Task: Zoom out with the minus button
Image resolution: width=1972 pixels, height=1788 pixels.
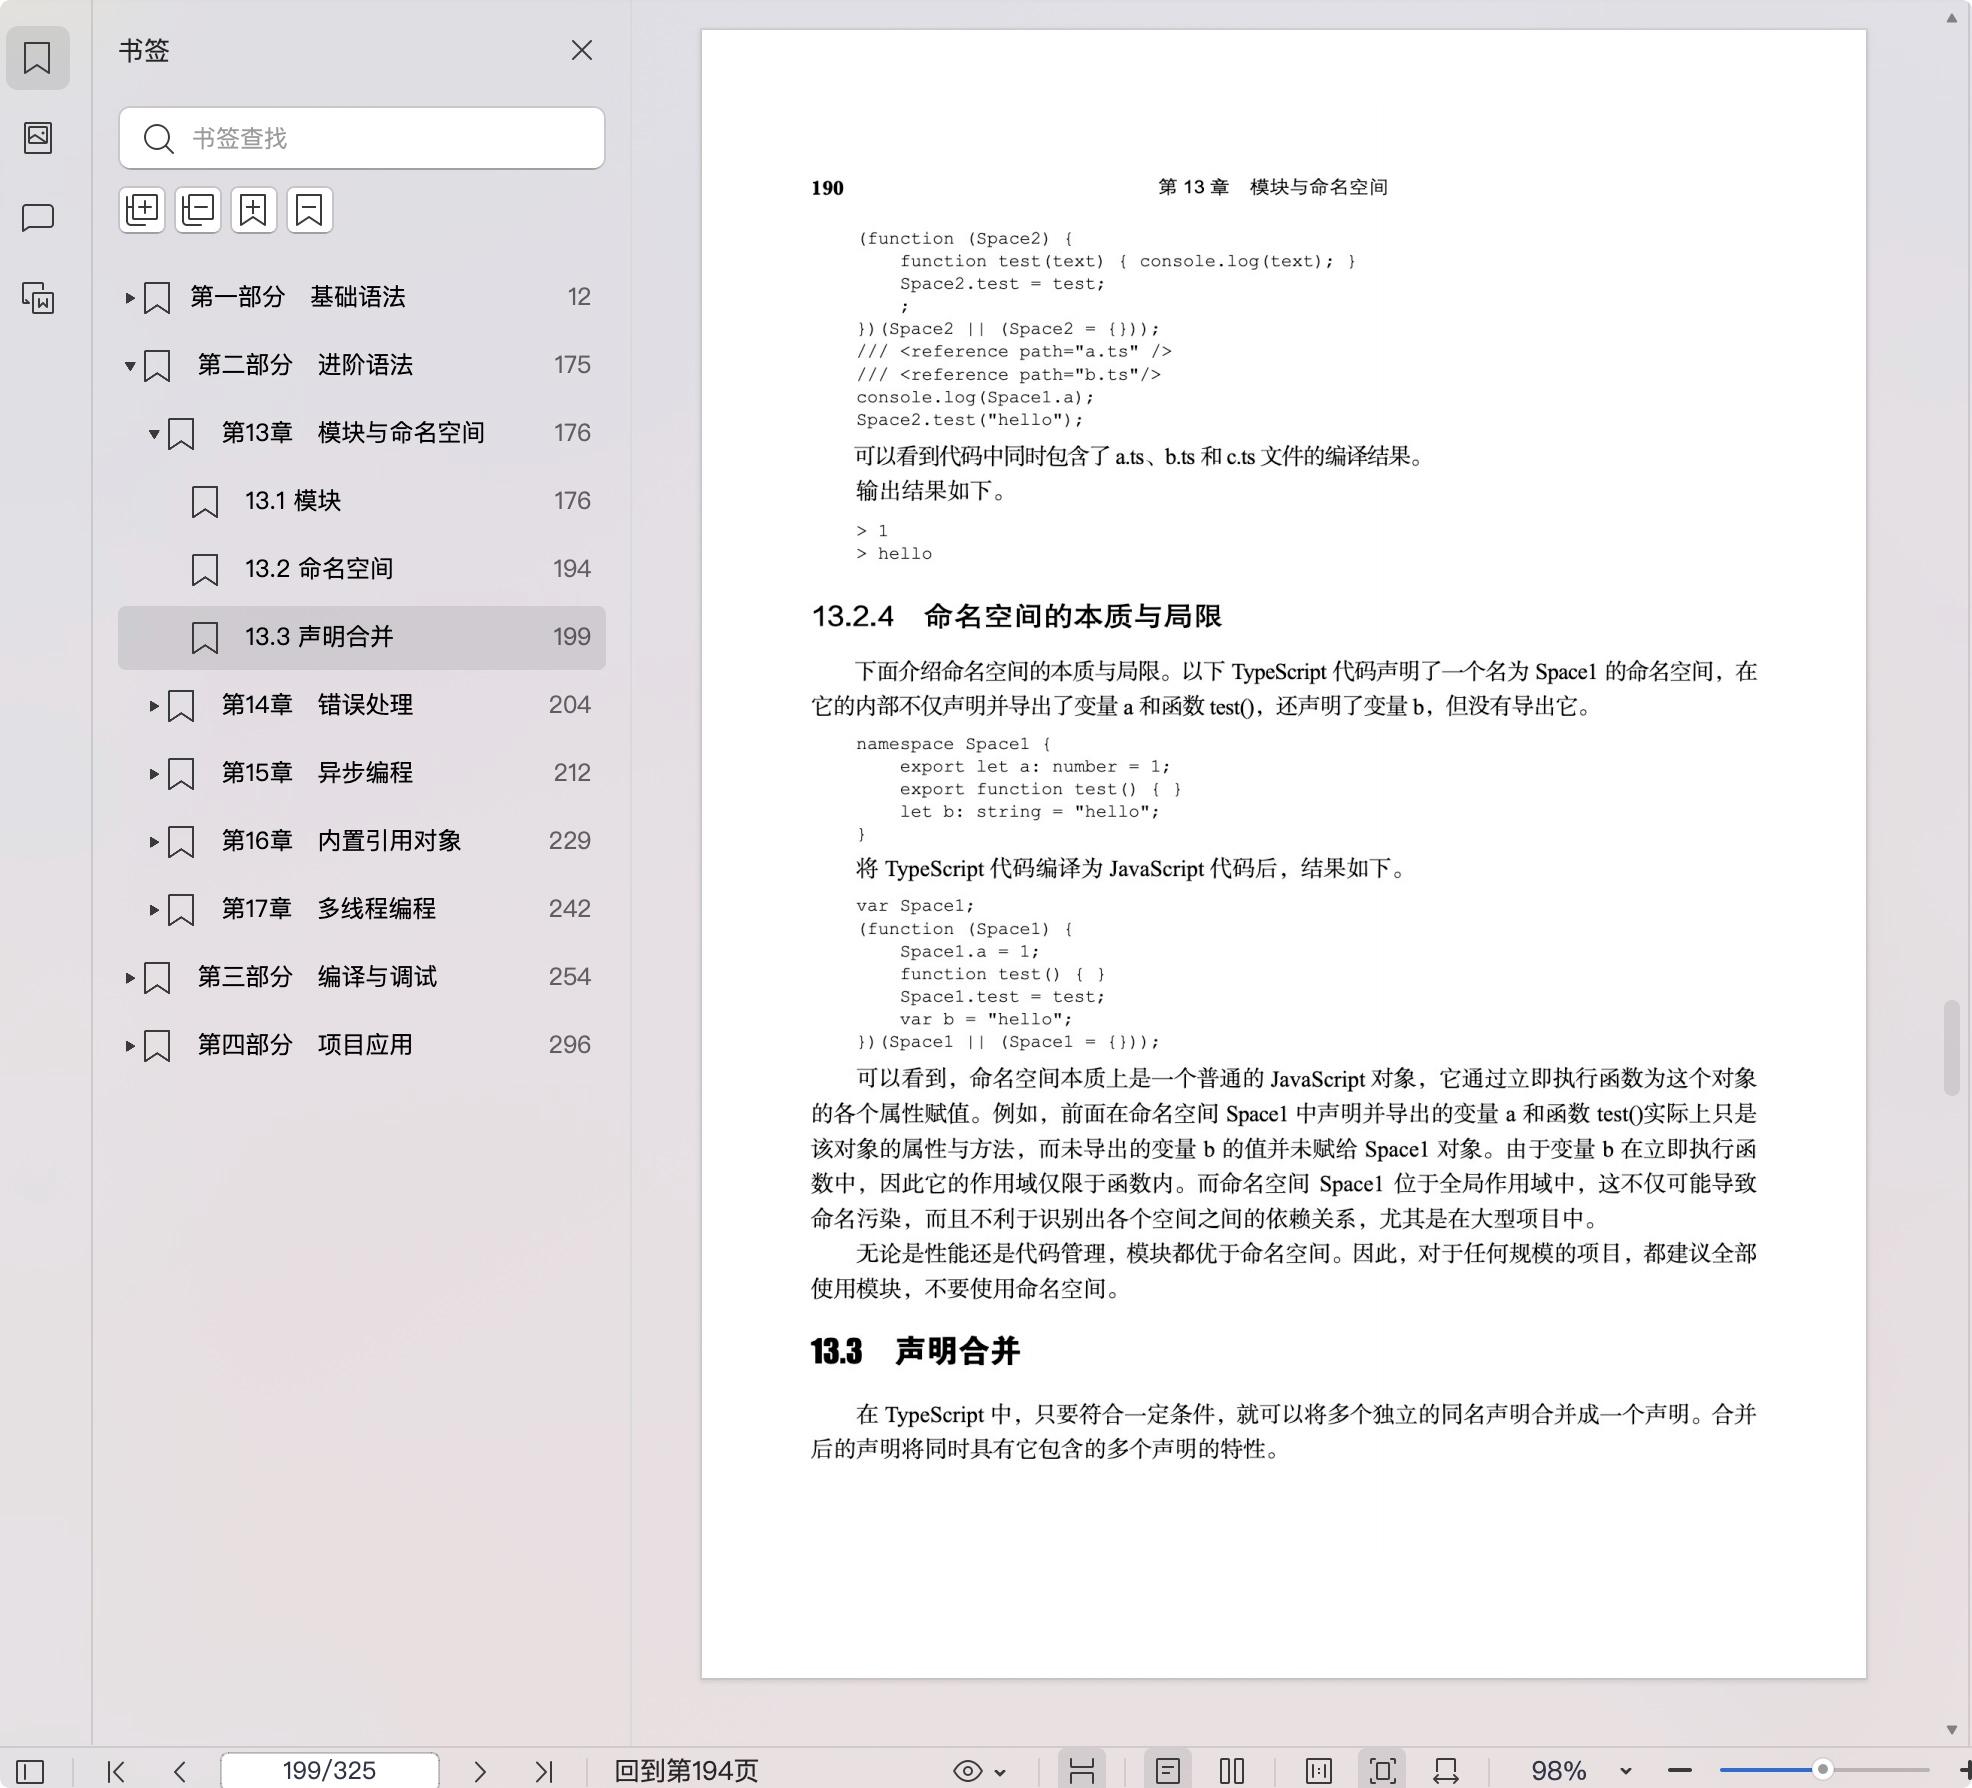Action: (1680, 1771)
